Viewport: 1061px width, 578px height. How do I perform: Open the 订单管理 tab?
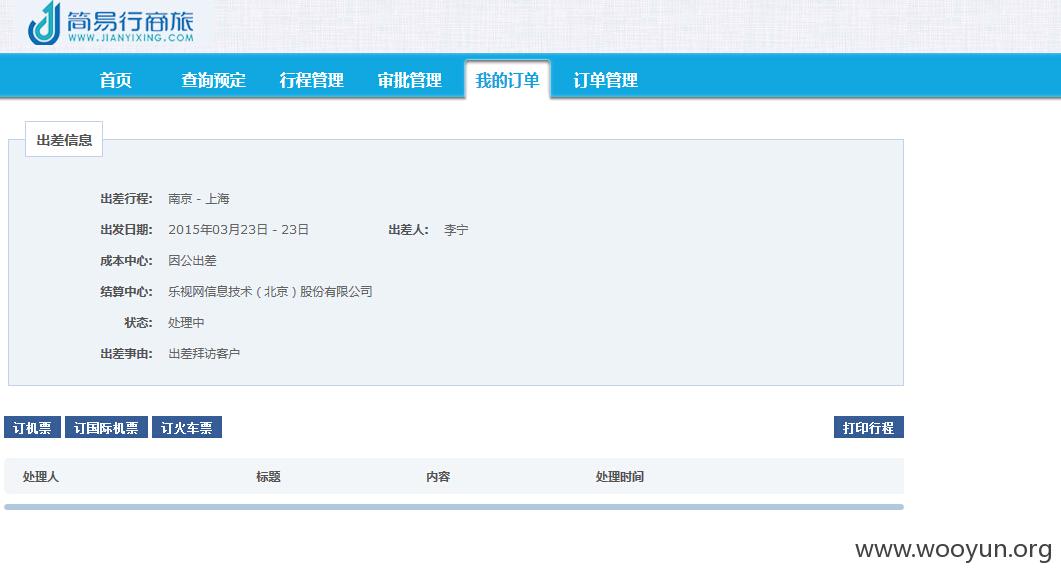click(x=606, y=80)
